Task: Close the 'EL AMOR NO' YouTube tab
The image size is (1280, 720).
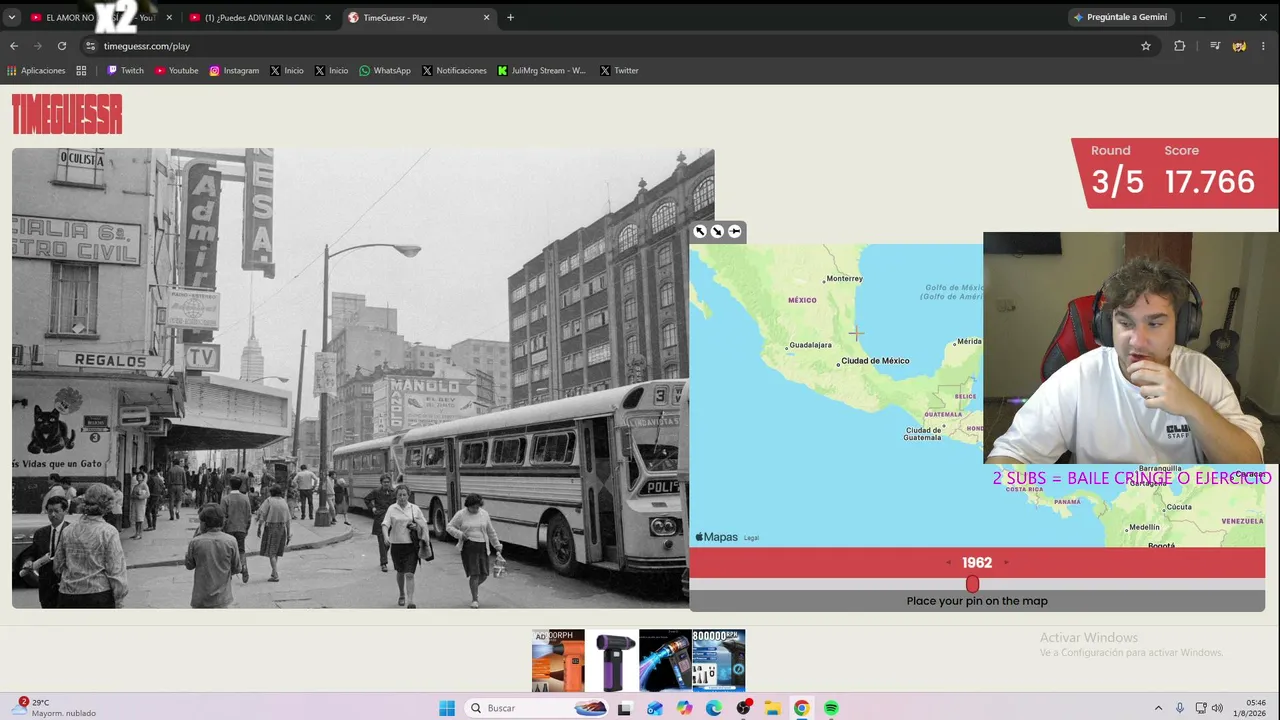Action: (x=168, y=18)
